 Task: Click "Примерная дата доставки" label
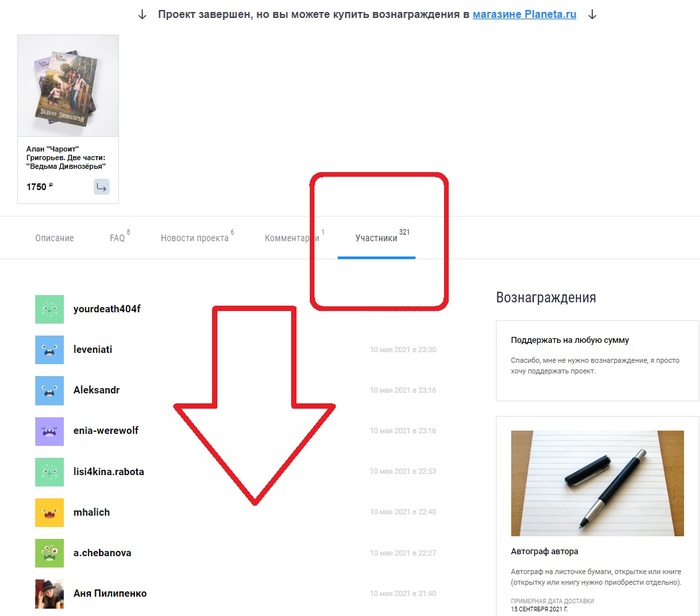pos(552,601)
